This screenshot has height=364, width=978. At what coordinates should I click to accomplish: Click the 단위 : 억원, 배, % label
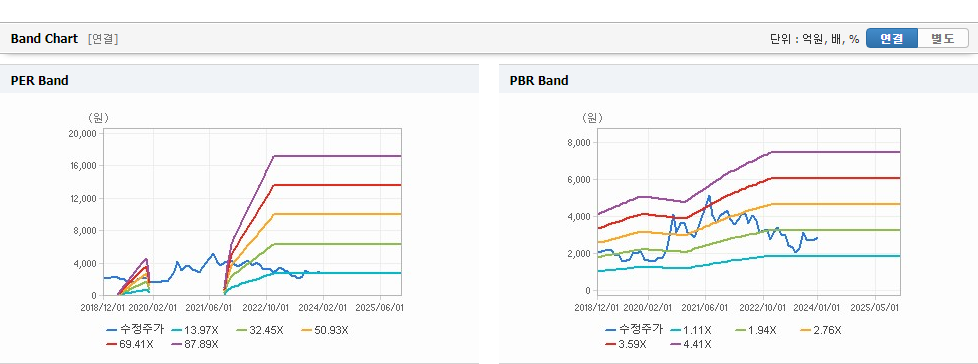815,39
